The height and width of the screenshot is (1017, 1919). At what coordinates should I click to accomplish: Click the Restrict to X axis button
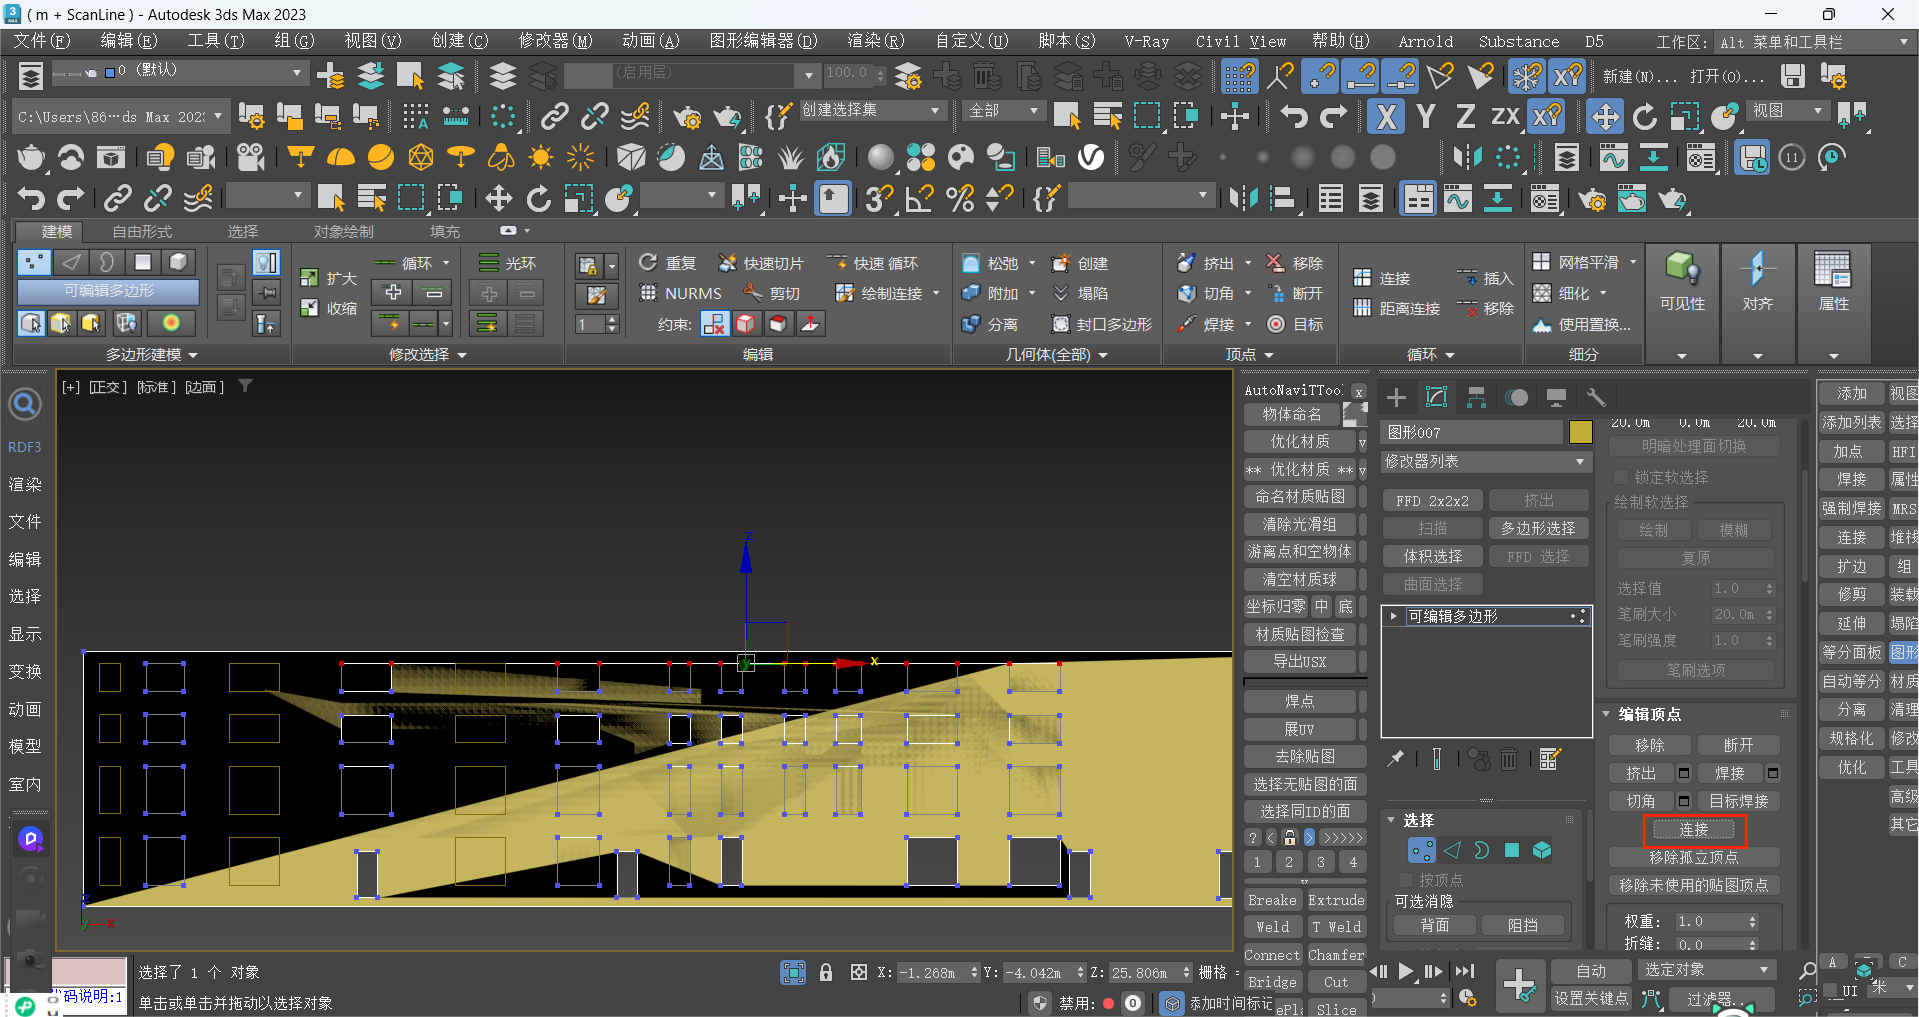(1386, 116)
